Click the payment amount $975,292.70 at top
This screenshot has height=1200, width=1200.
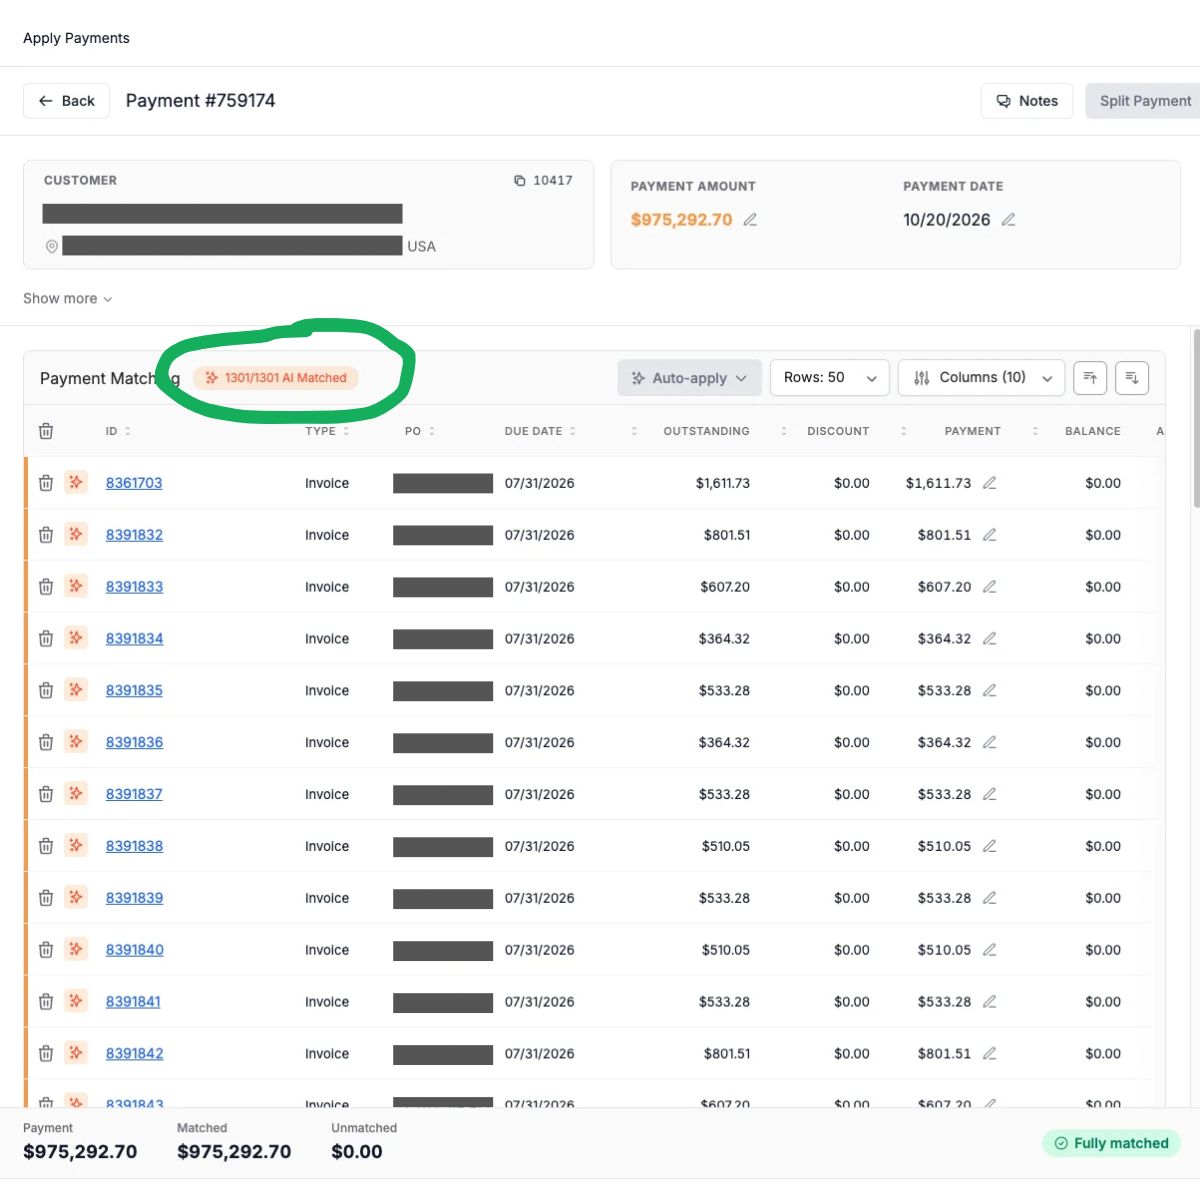(681, 220)
